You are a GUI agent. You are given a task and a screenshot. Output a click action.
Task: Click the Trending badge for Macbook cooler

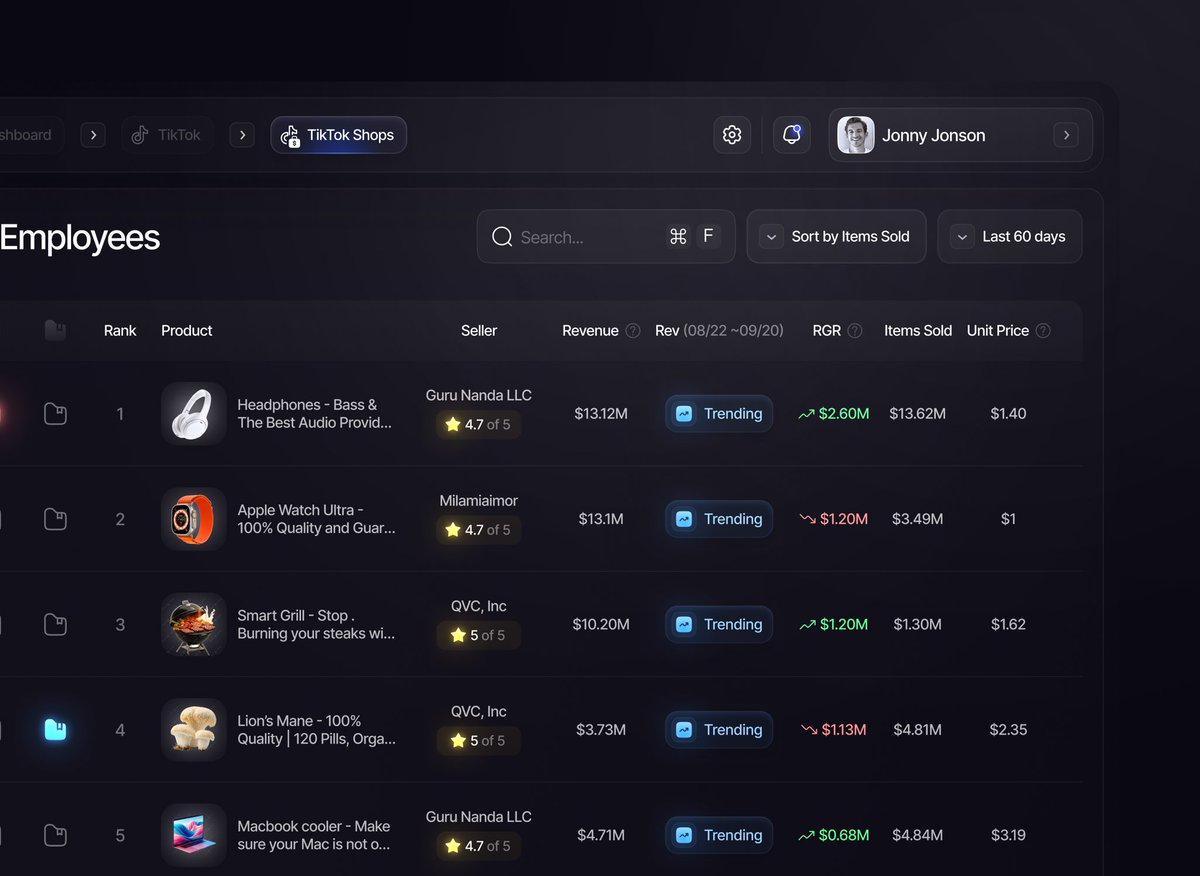[719, 835]
